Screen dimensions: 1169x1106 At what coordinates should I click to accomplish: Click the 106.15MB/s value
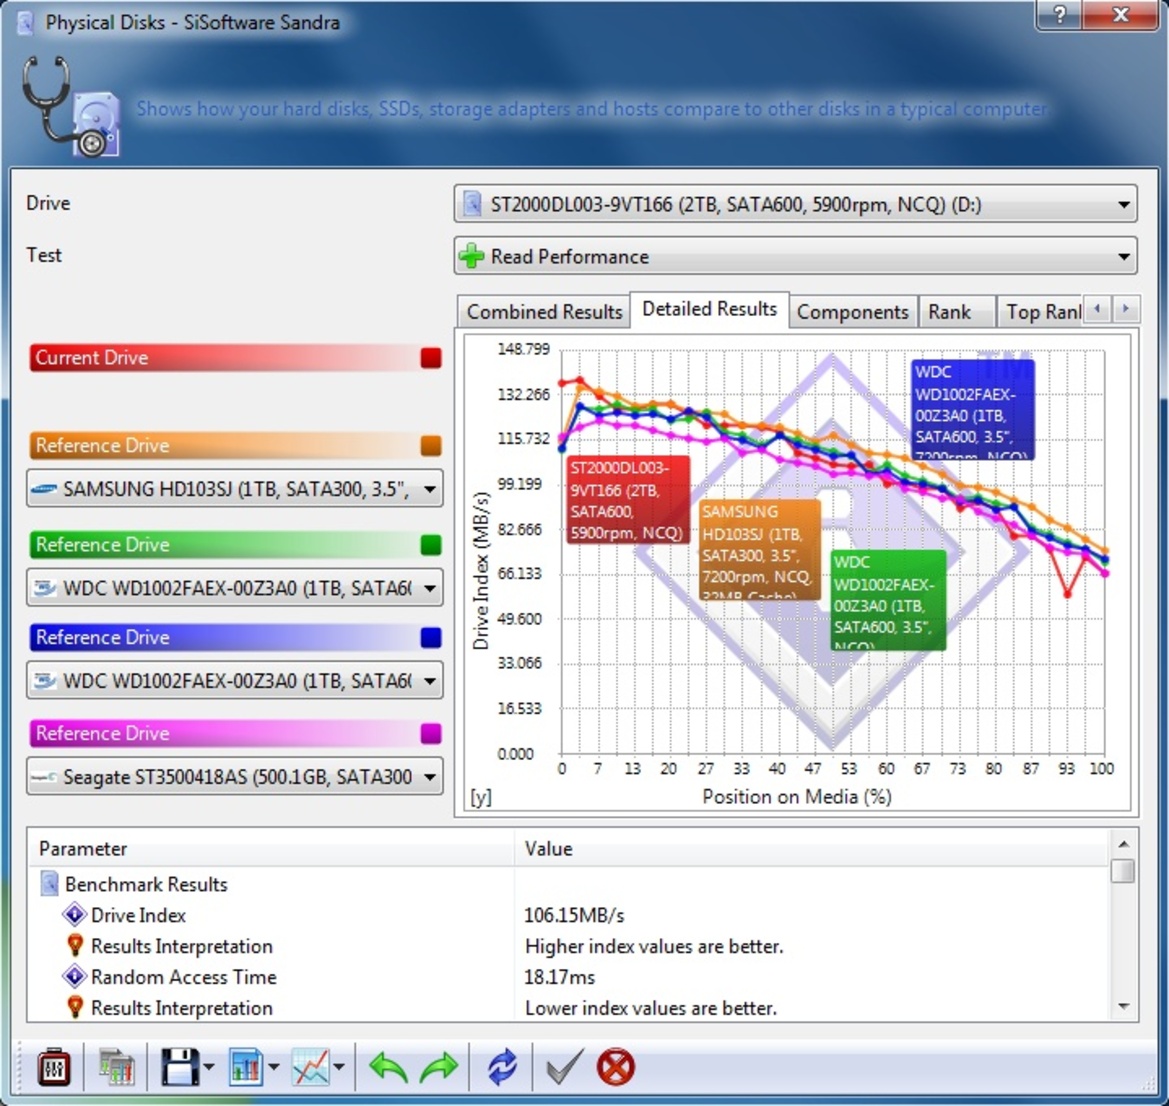click(x=574, y=915)
